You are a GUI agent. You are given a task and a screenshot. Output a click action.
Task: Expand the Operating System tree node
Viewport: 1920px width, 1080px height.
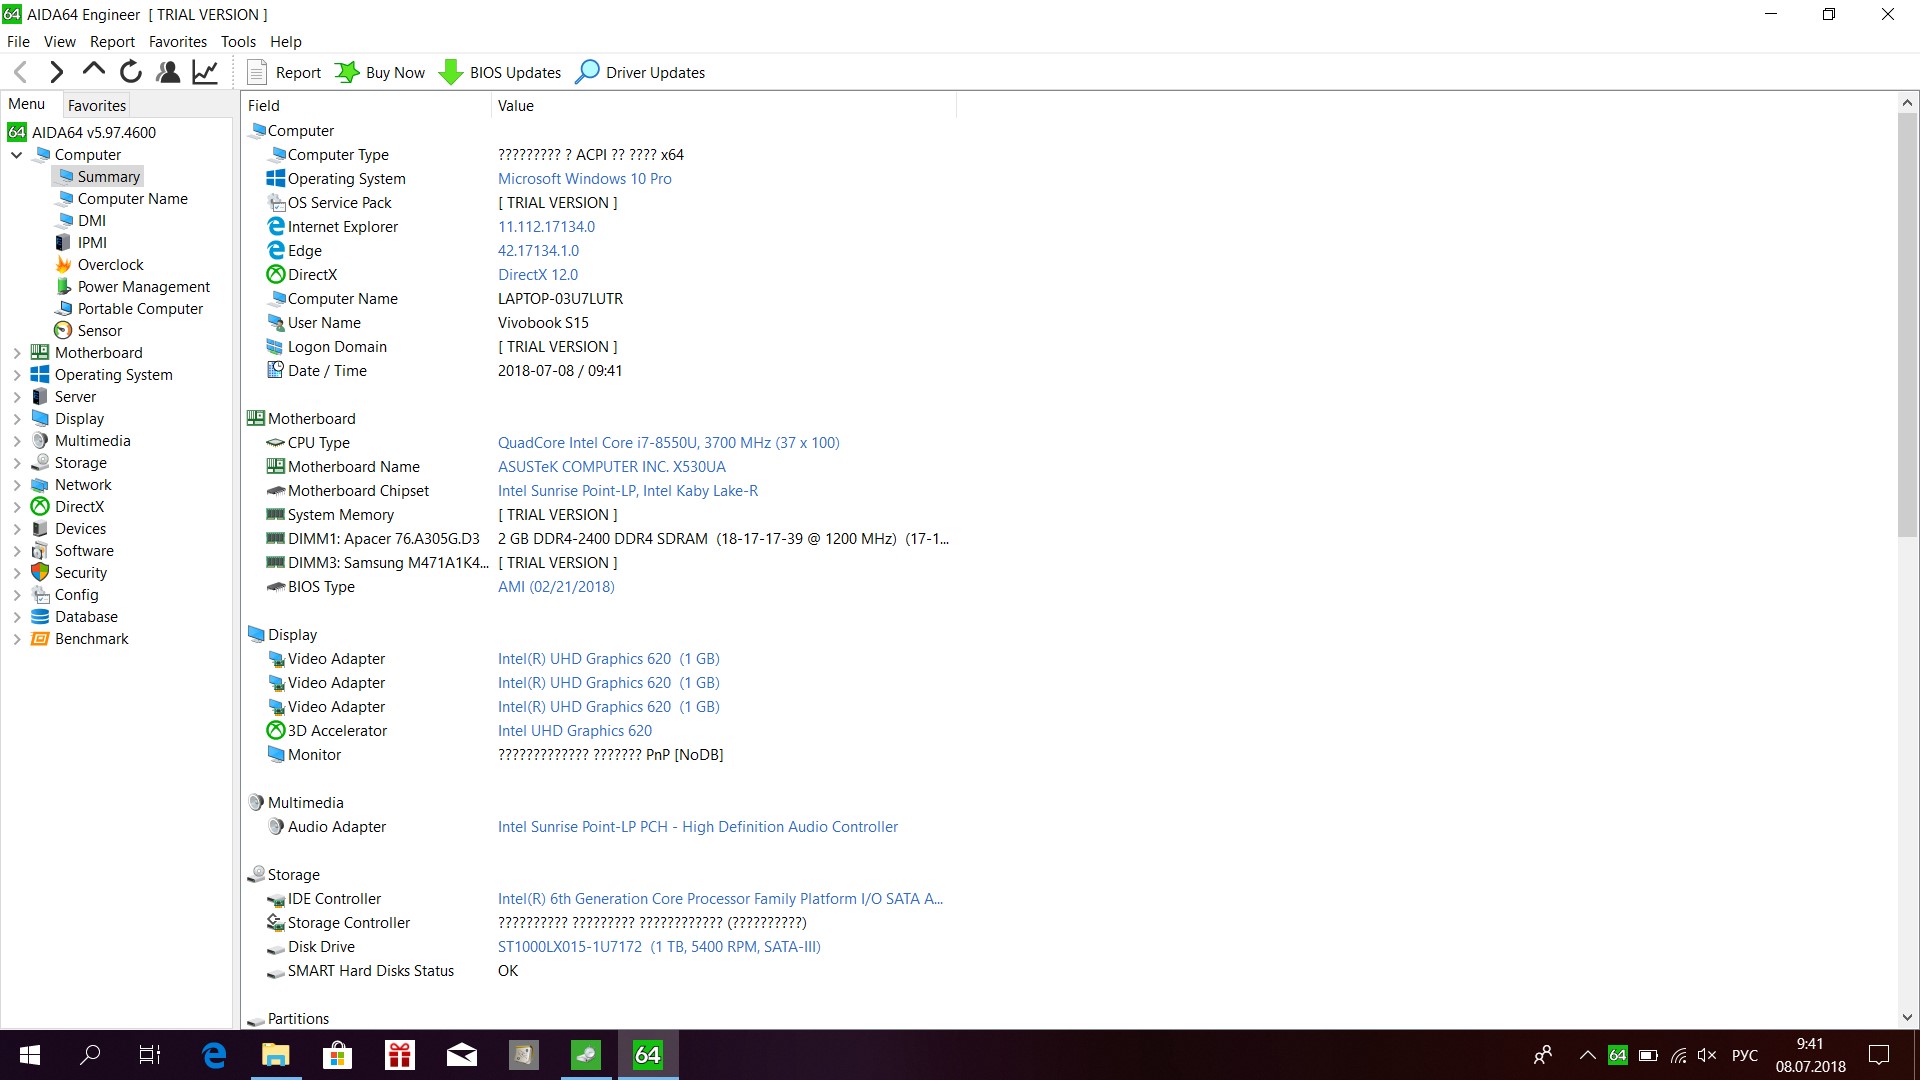tap(17, 375)
